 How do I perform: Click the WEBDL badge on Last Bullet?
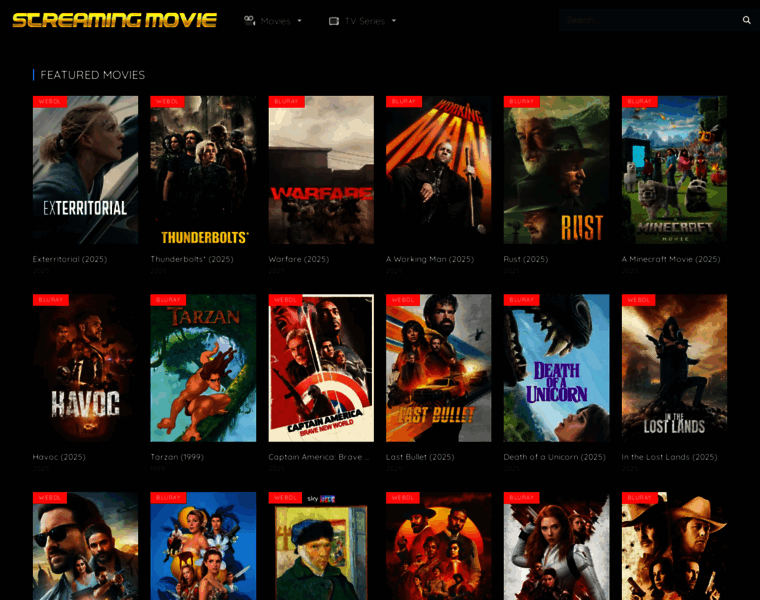tap(403, 300)
